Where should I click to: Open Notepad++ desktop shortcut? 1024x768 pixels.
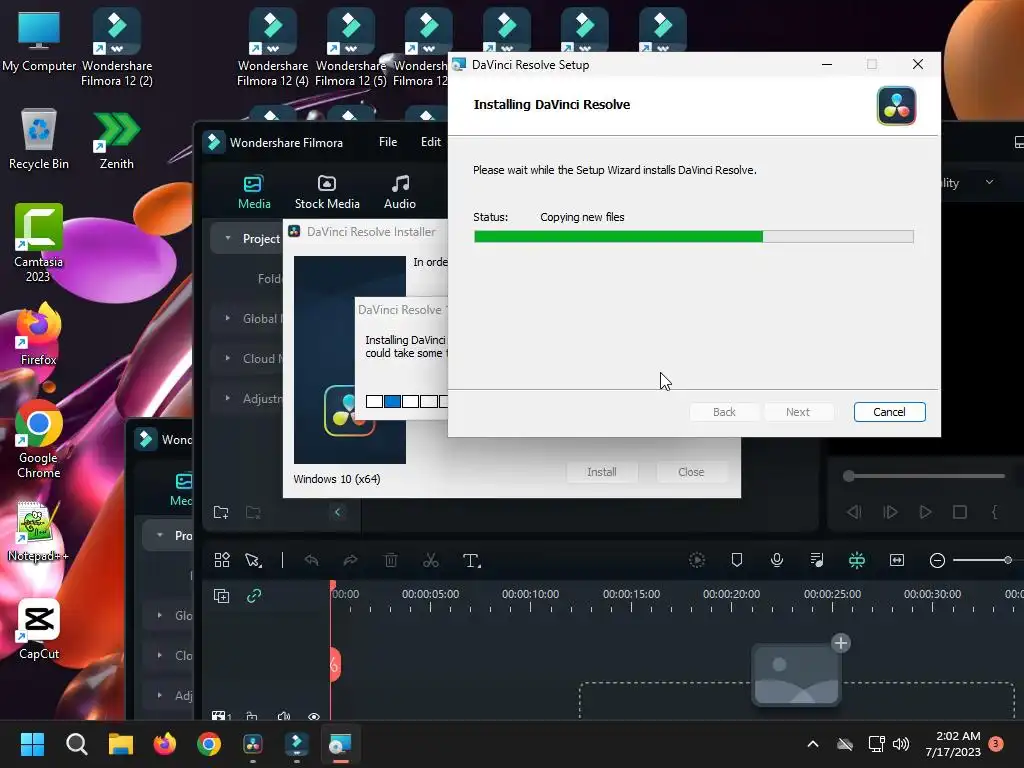click(37, 532)
